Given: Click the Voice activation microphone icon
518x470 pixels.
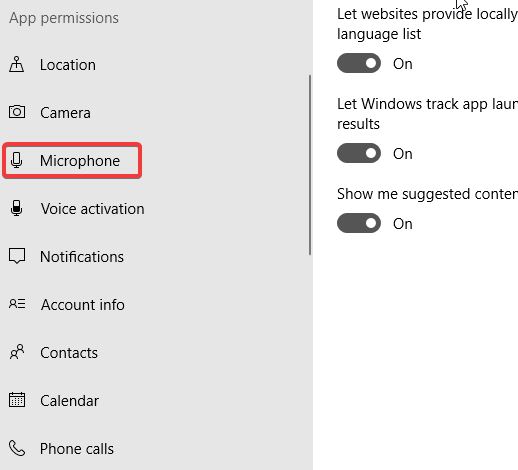Looking at the screenshot, I should pos(16,208).
